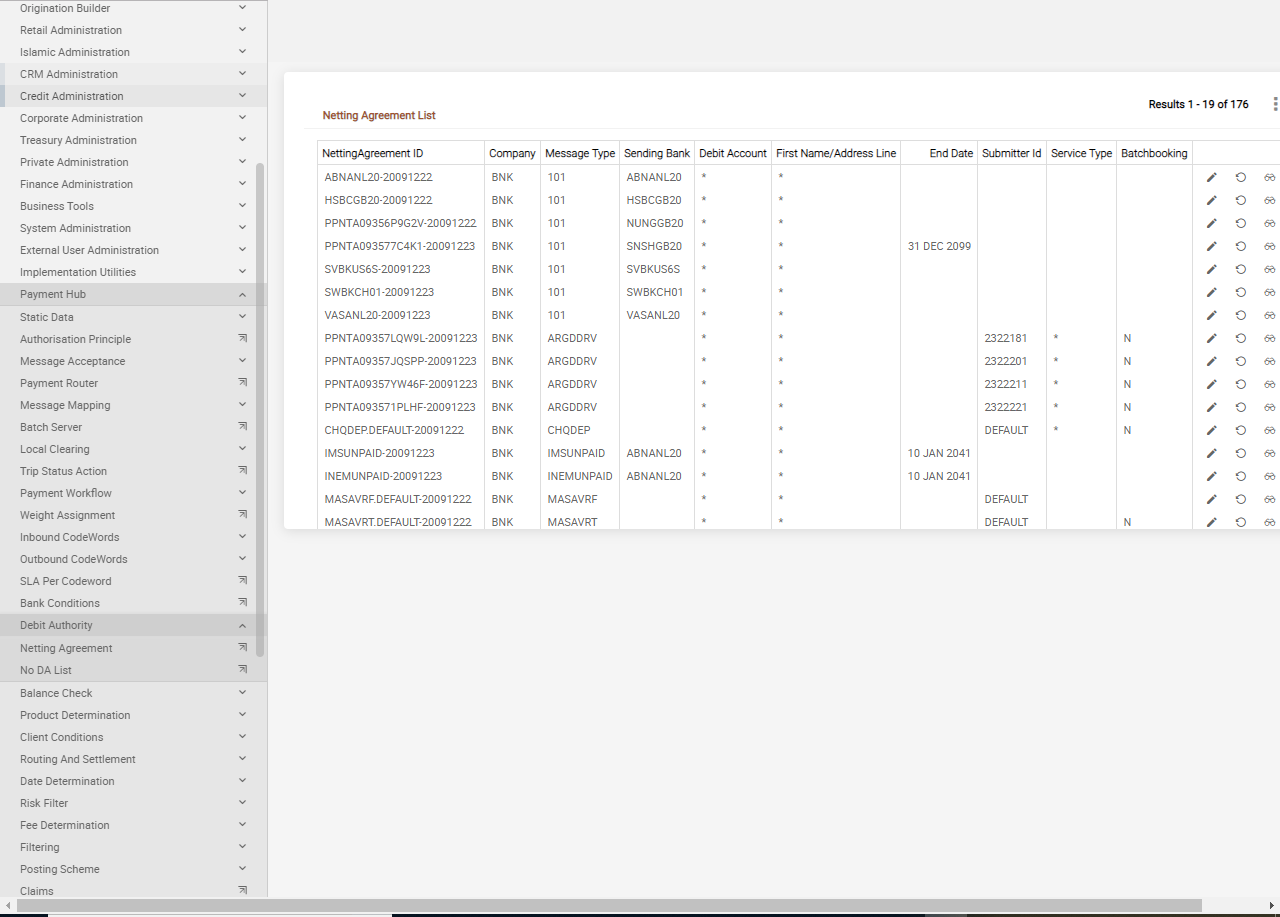Expand the Treasury Administration menu
1280x917 pixels.
[x=242, y=140]
